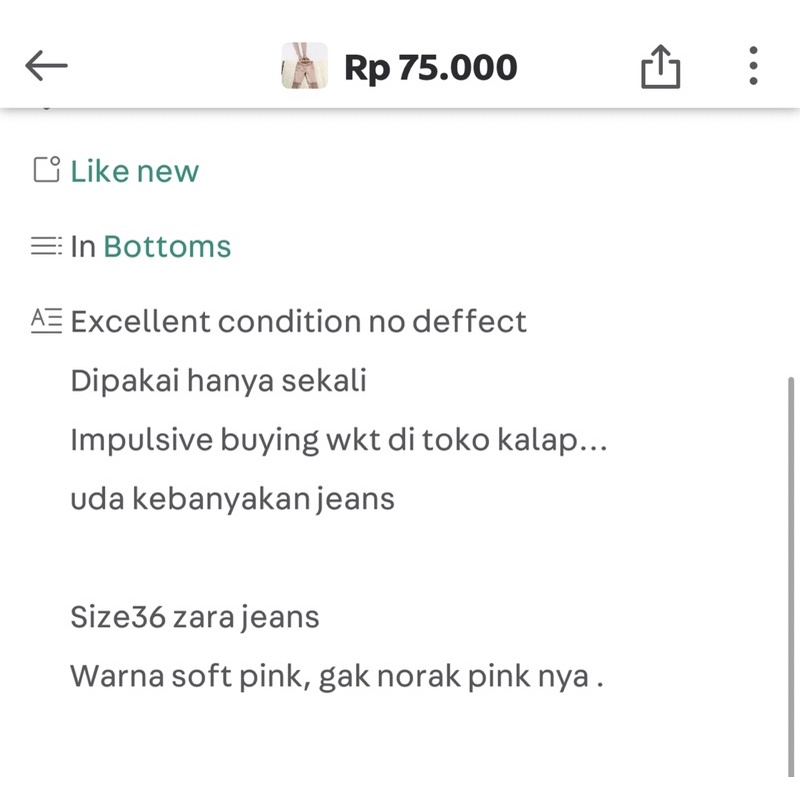
Task: Open the product thumbnail next to the price
Action: [303, 66]
